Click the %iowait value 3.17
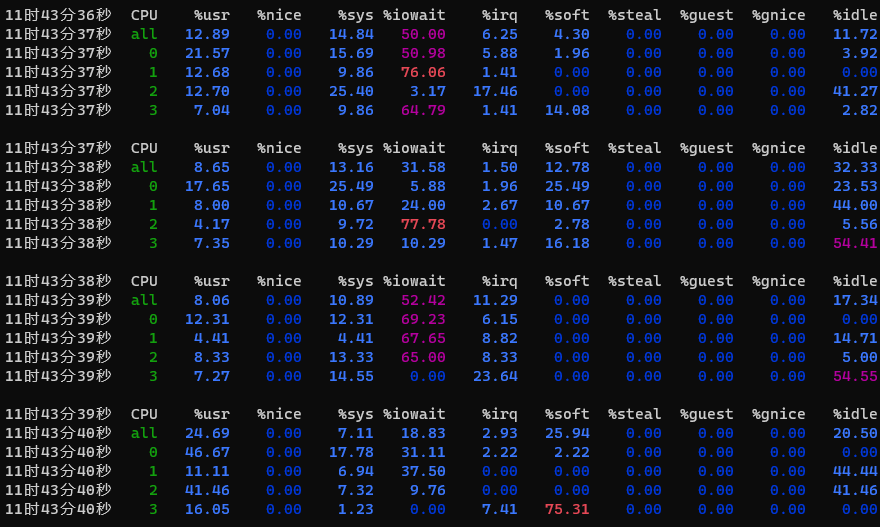The height and width of the screenshot is (527, 880). click(428, 91)
